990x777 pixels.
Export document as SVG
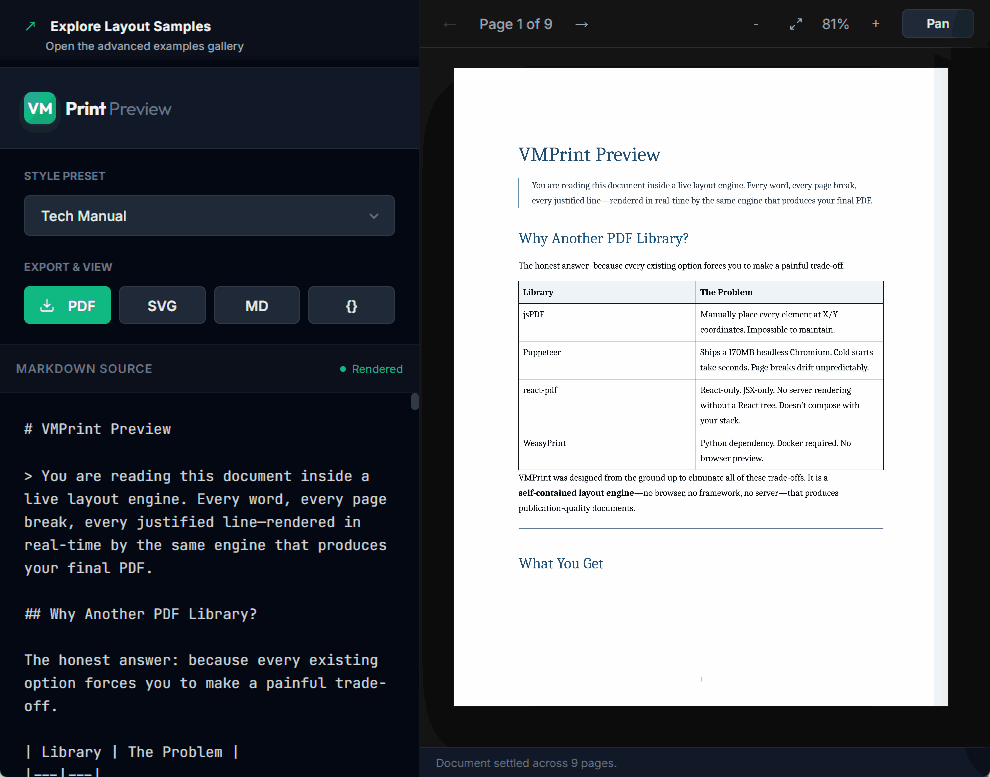click(x=162, y=306)
